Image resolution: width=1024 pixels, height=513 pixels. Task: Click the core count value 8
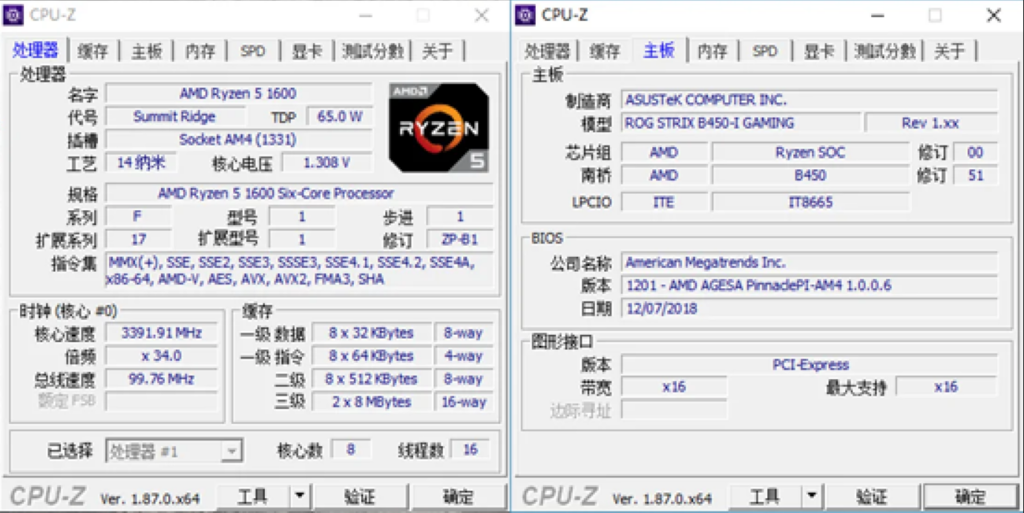pyautogui.click(x=351, y=450)
